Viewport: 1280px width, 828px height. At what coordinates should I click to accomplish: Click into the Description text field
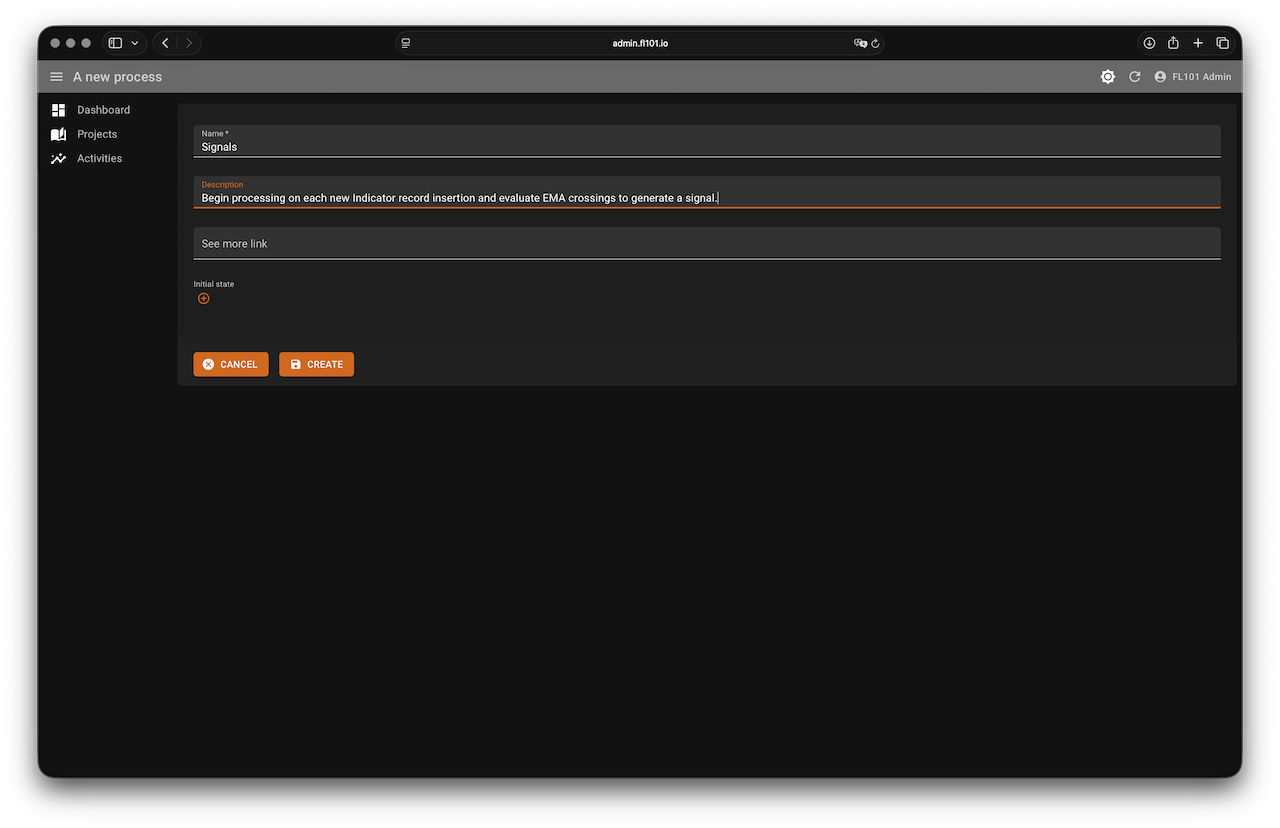(706, 198)
